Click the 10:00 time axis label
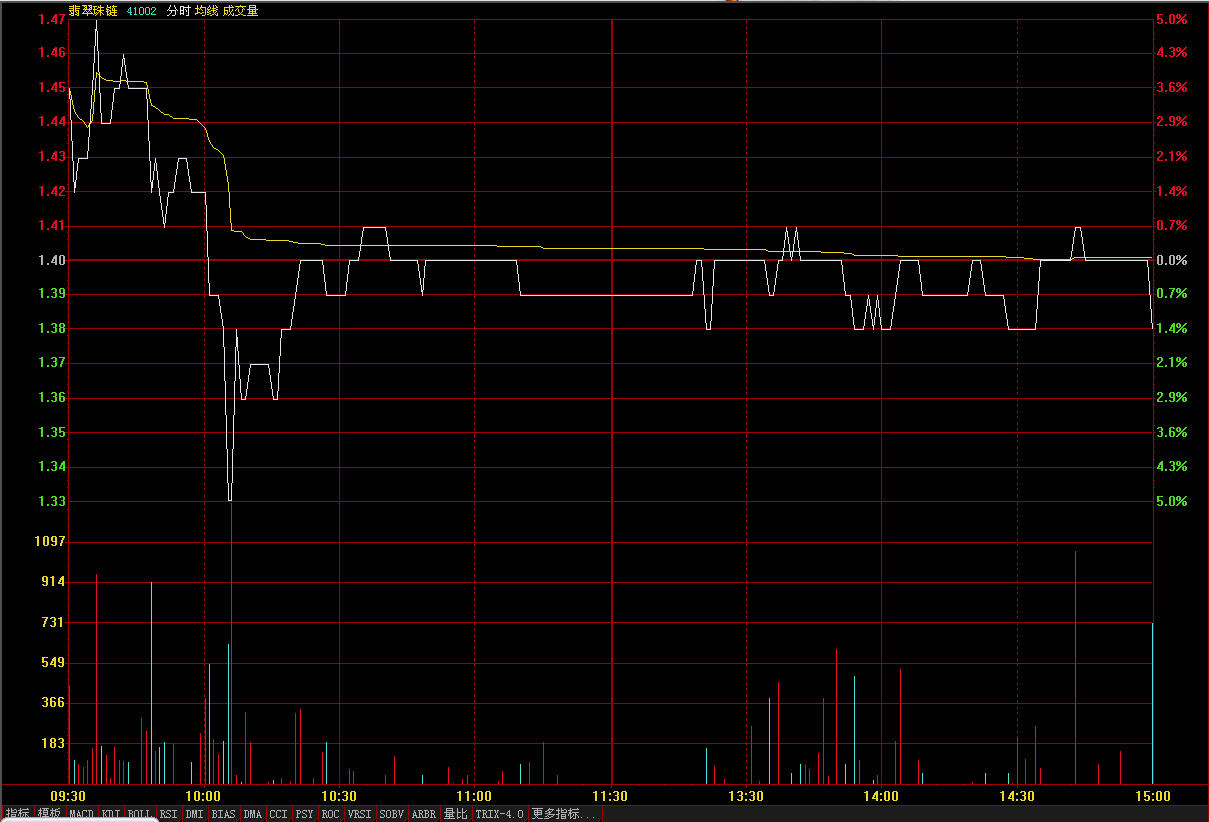Viewport: 1209px width, 822px height. [x=204, y=797]
